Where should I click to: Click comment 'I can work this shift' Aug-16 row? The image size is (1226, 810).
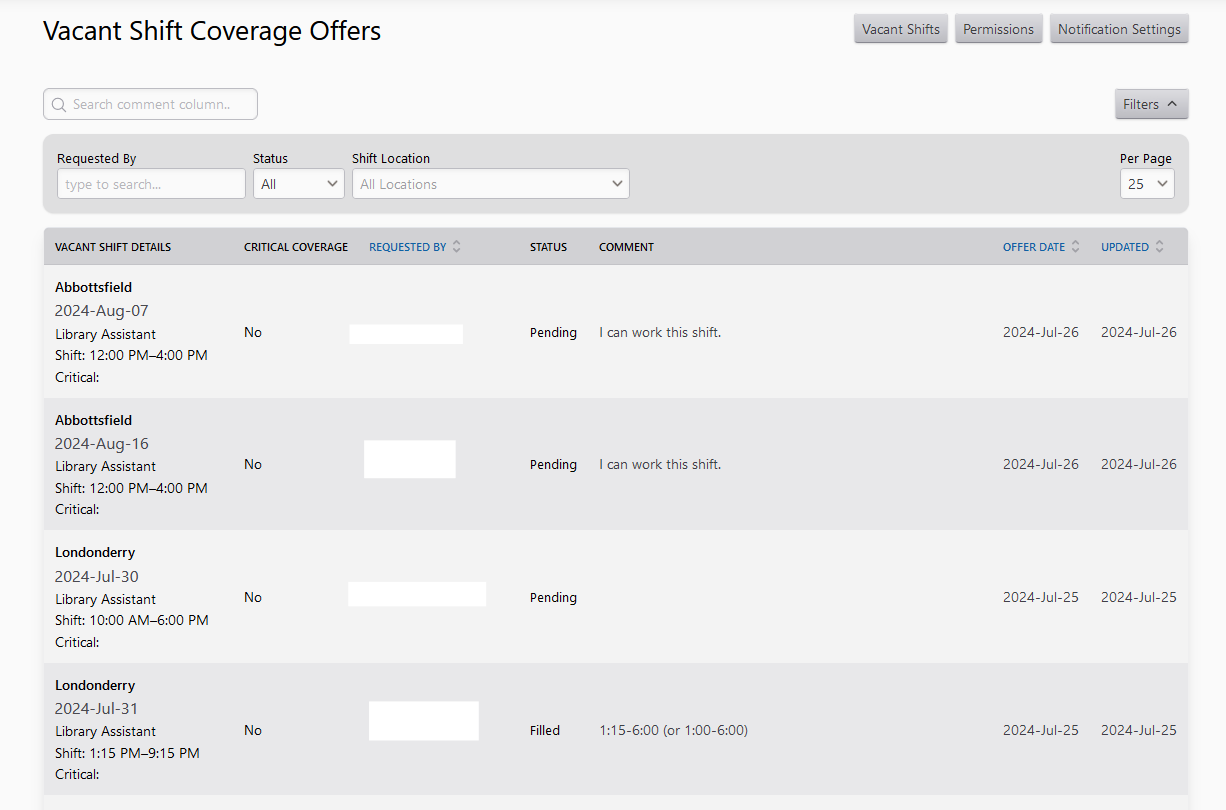tap(660, 464)
